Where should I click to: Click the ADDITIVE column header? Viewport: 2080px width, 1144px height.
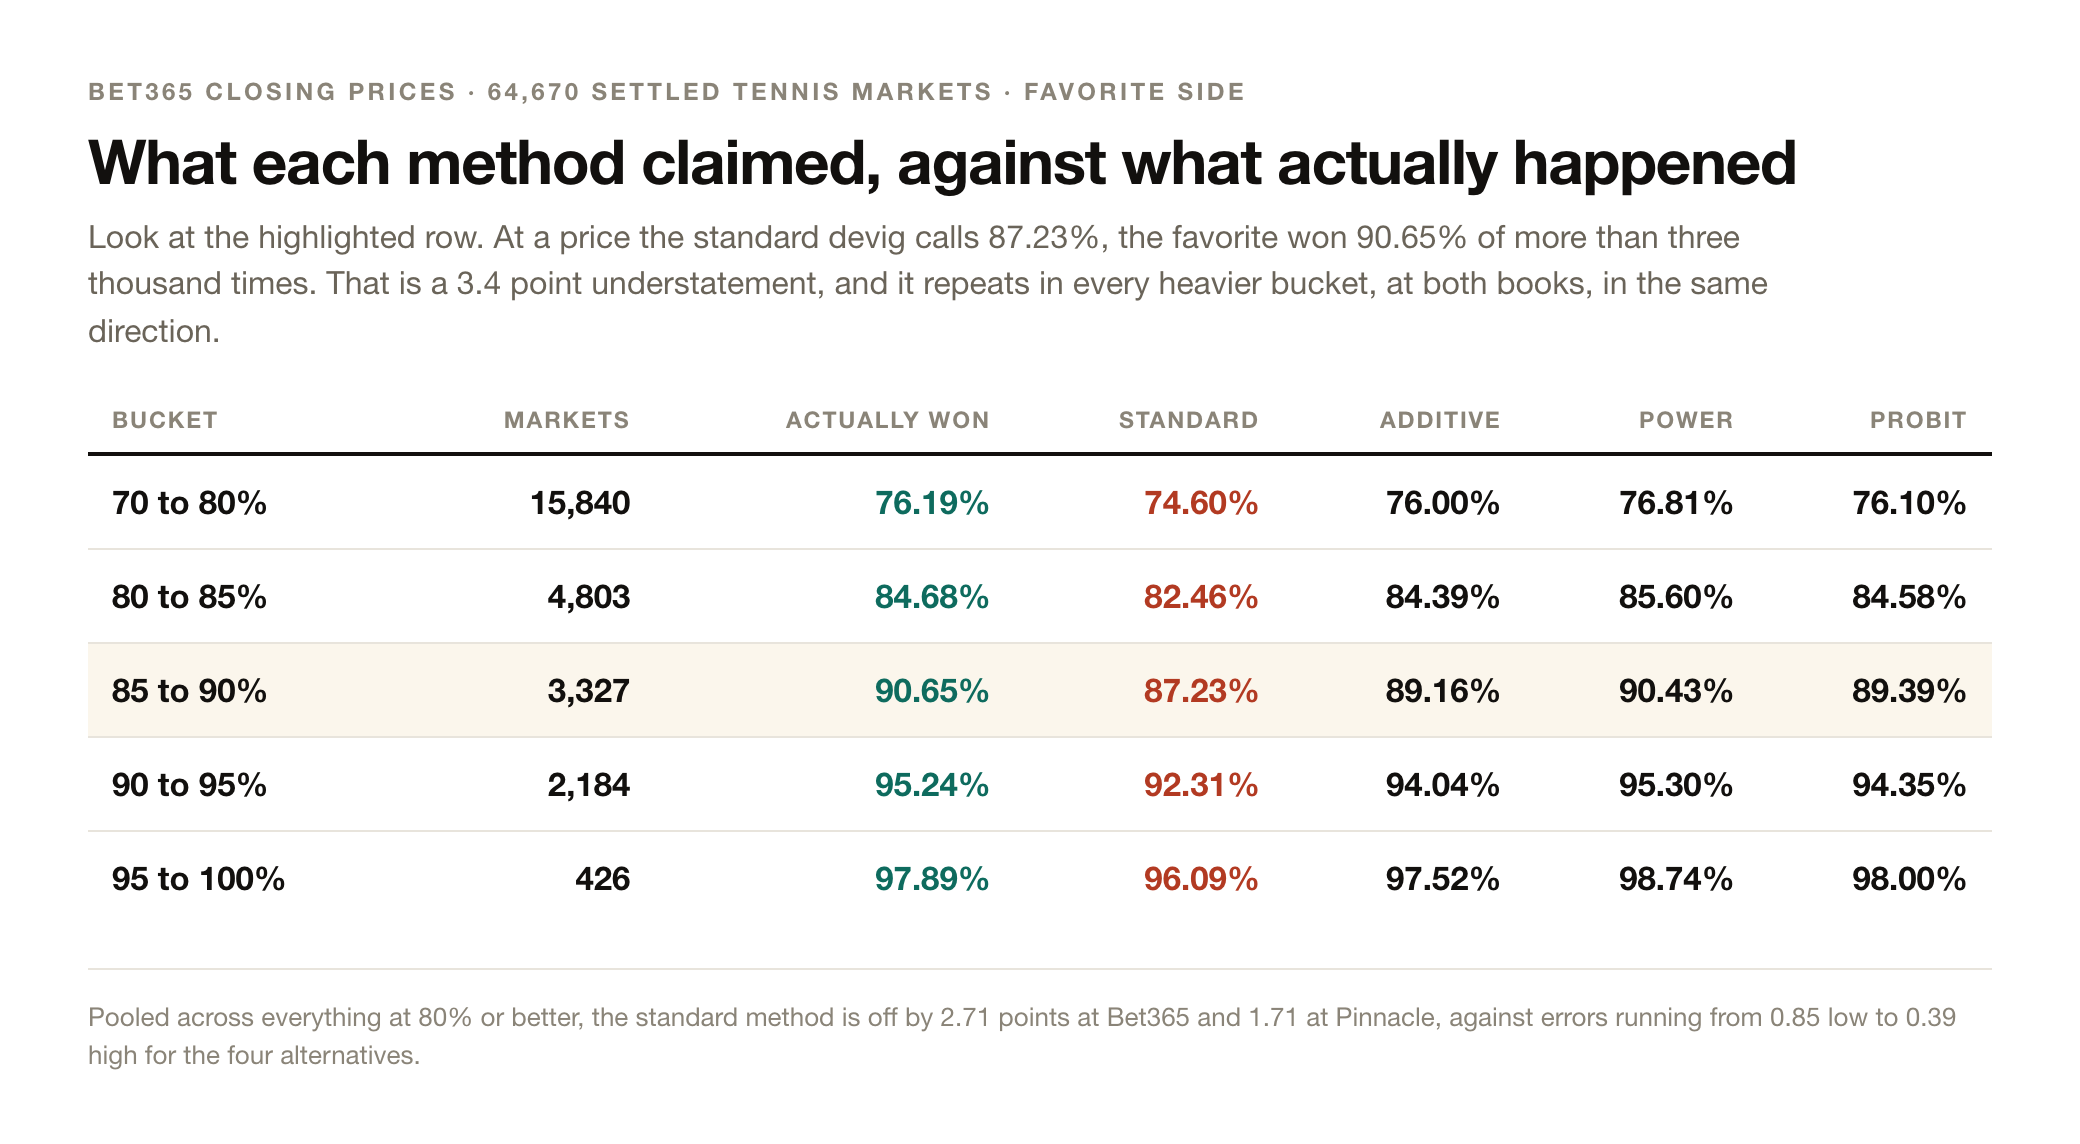(x=1440, y=420)
